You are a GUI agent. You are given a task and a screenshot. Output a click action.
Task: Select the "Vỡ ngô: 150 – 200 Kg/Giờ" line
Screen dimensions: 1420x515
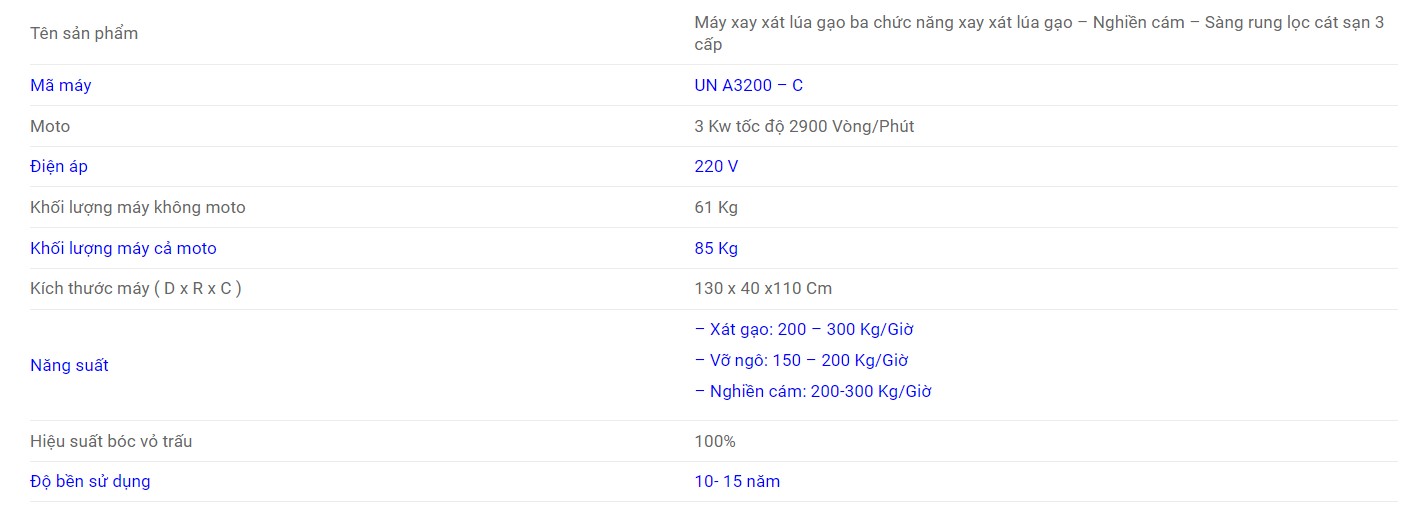801,360
